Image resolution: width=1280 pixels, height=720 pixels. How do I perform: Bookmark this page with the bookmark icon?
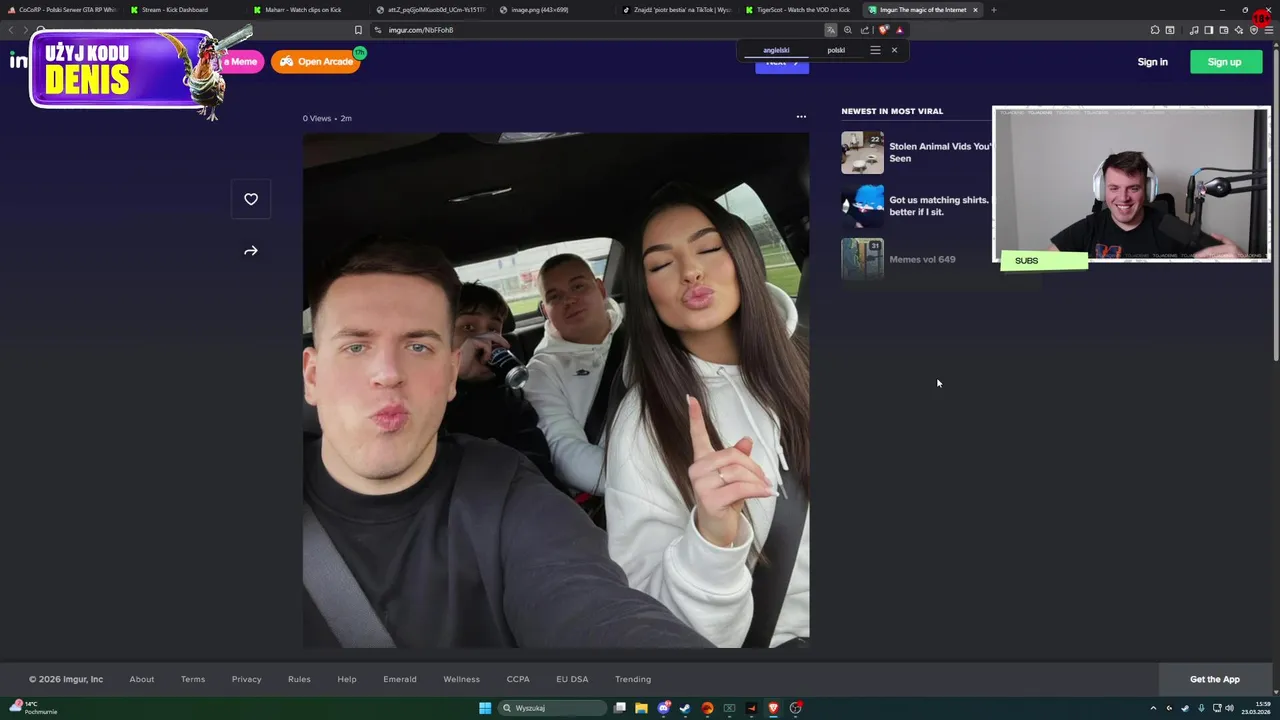coord(358,30)
